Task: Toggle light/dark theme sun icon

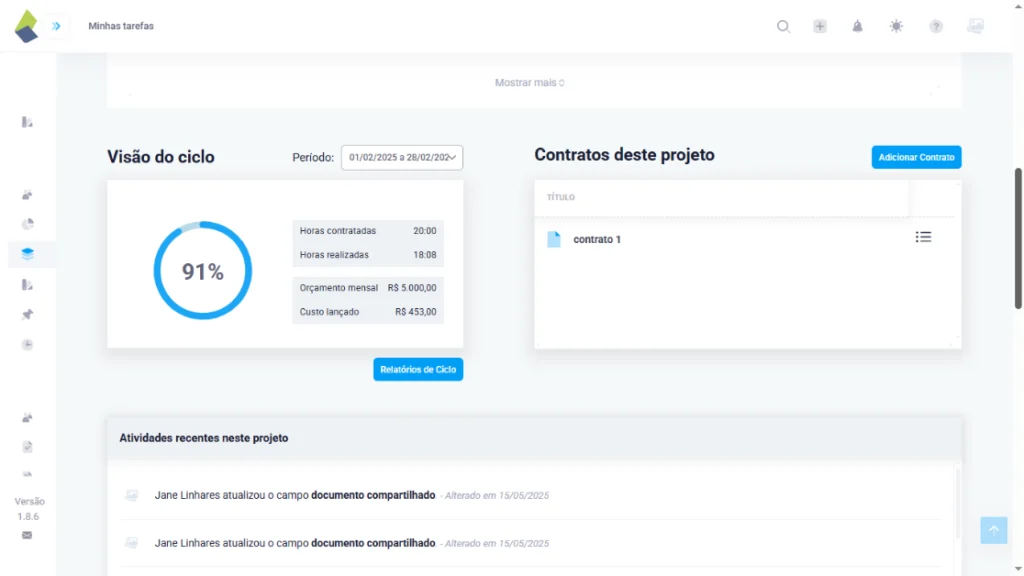Action: tap(896, 26)
